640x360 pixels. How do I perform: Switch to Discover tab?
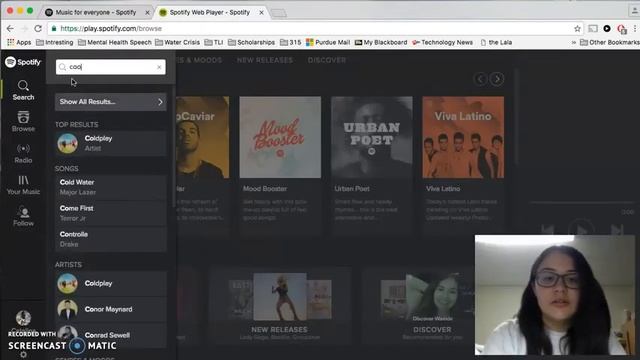pos(327,60)
